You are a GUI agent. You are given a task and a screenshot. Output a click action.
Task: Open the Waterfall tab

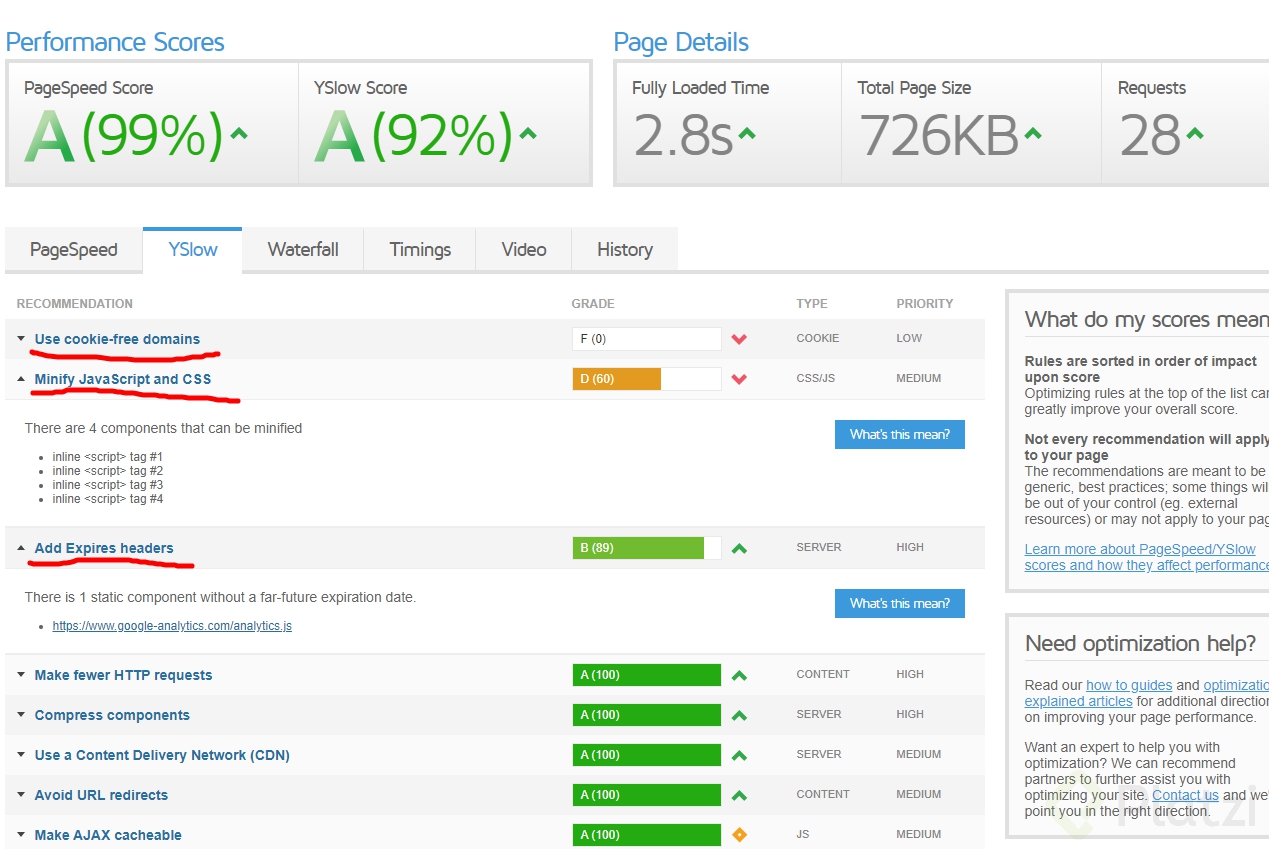click(x=303, y=250)
